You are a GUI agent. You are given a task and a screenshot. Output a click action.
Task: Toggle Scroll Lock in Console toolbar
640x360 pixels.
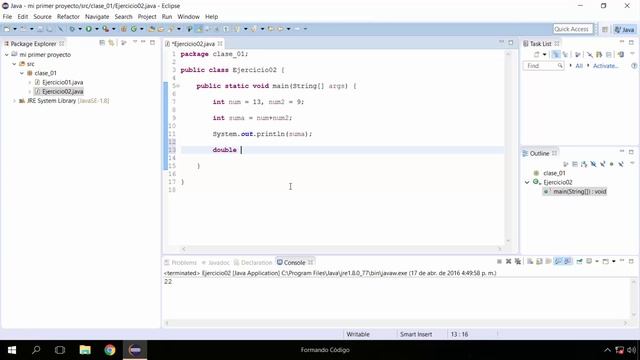pos(539,261)
